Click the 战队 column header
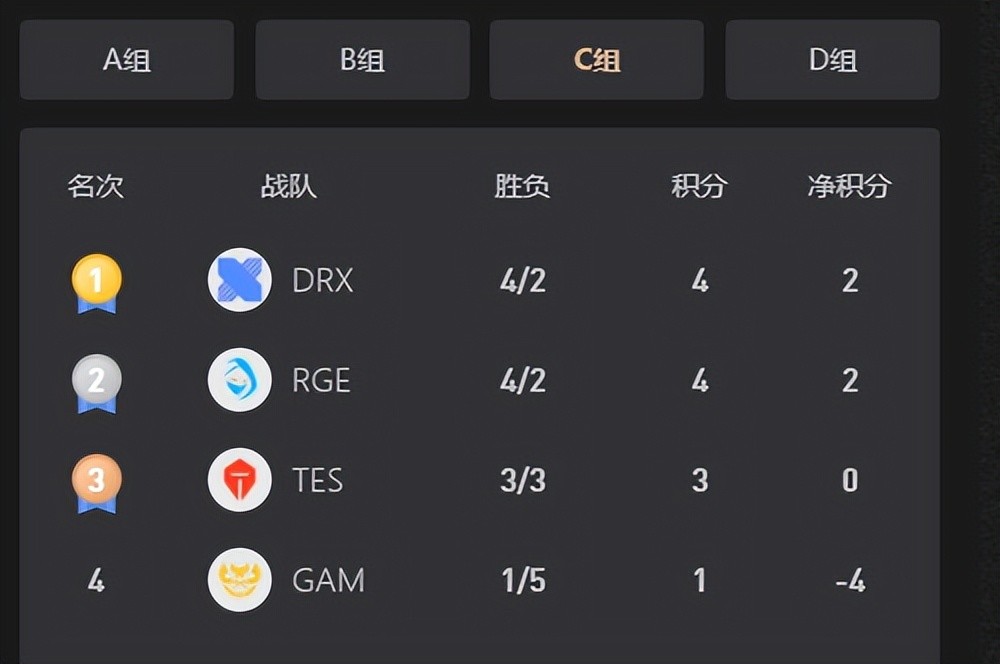The width and height of the screenshot is (1000, 664). (289, 186)
